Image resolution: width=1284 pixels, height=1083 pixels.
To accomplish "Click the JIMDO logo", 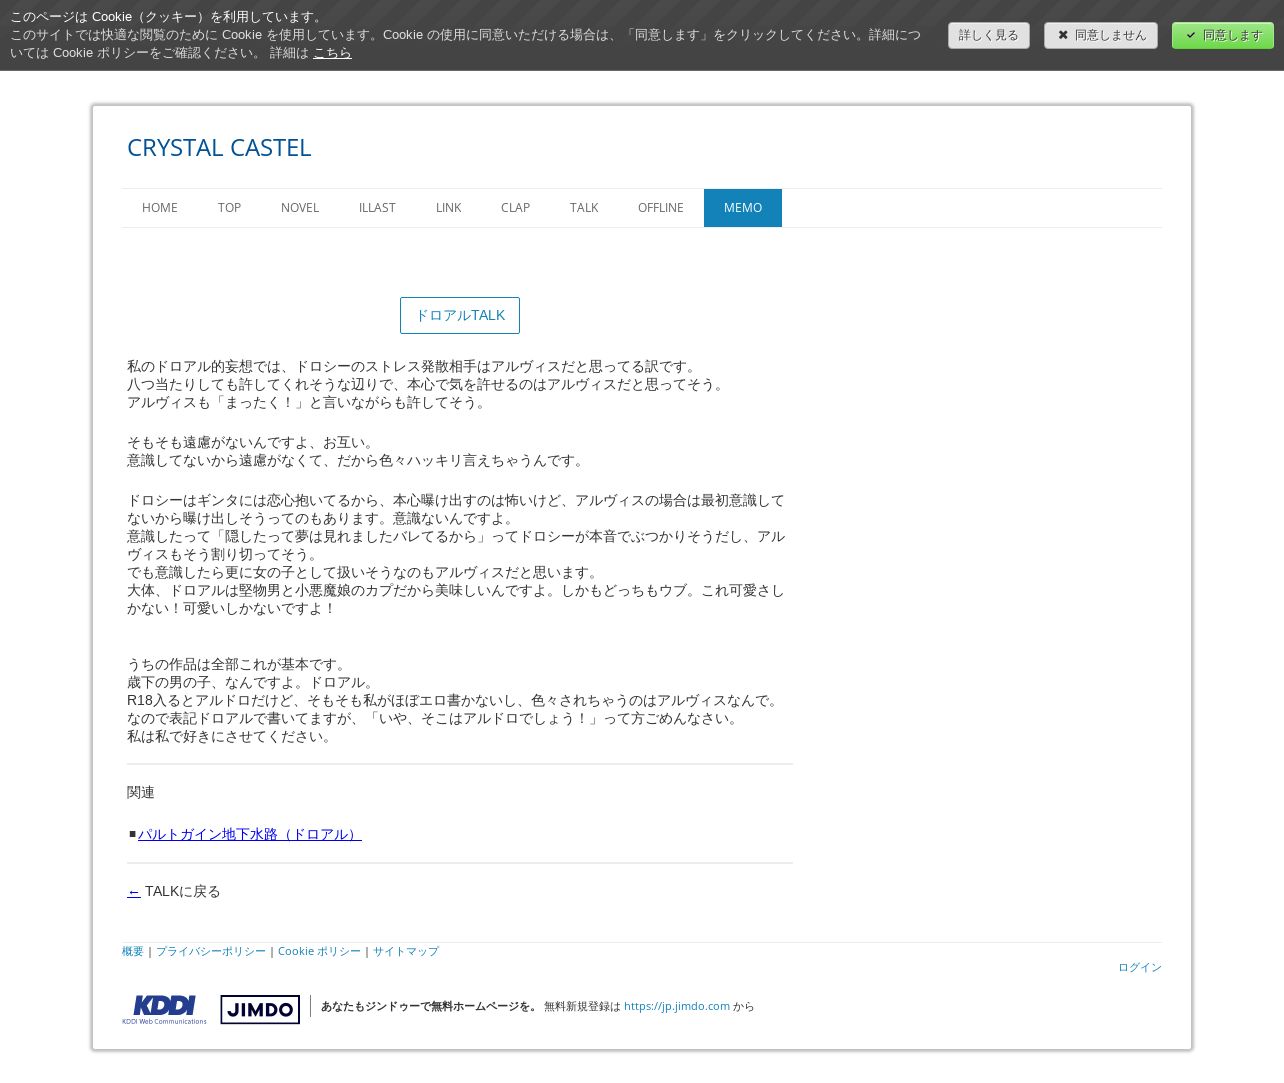I will pos(260,1009).
